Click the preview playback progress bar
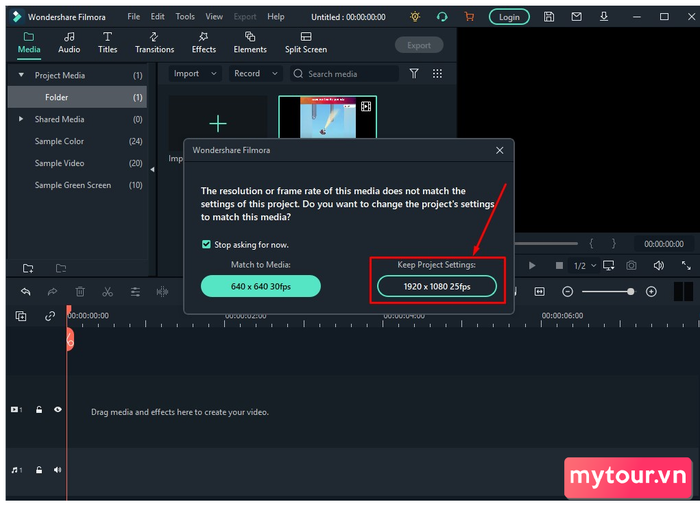The image size is (700, 509). (546, 244)
